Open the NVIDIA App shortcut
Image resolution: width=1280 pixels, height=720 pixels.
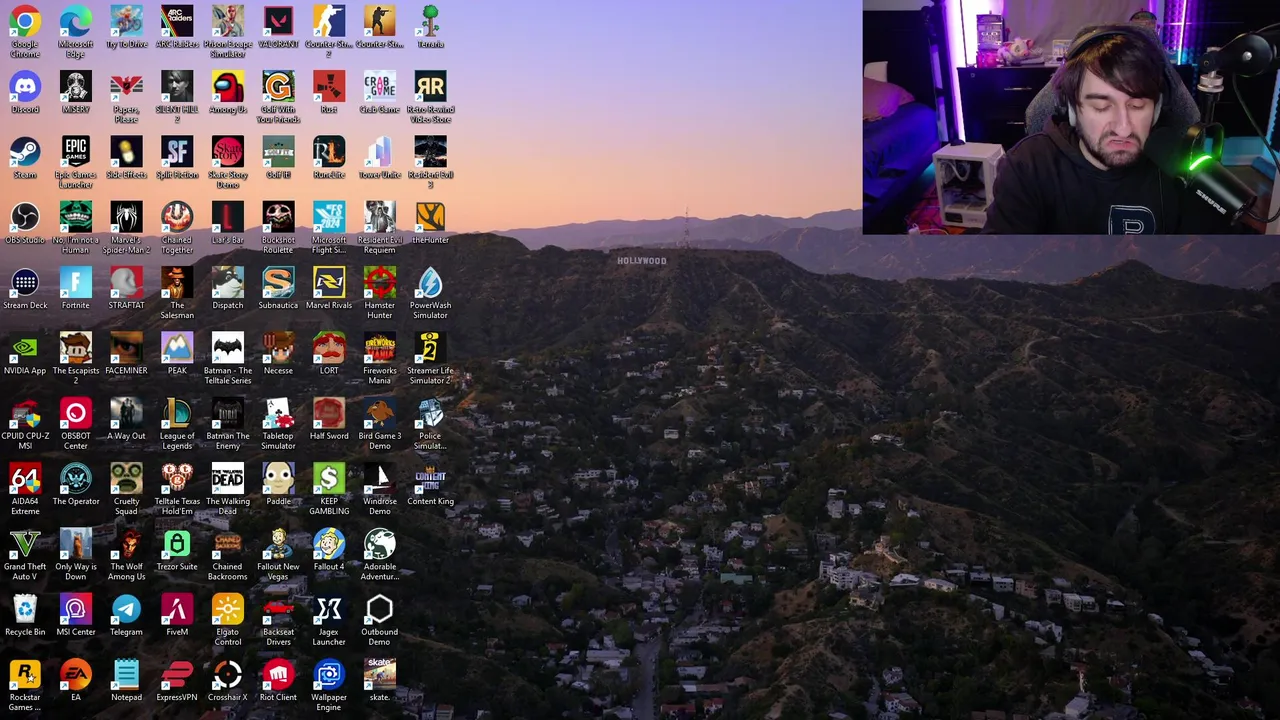(25, 348)
